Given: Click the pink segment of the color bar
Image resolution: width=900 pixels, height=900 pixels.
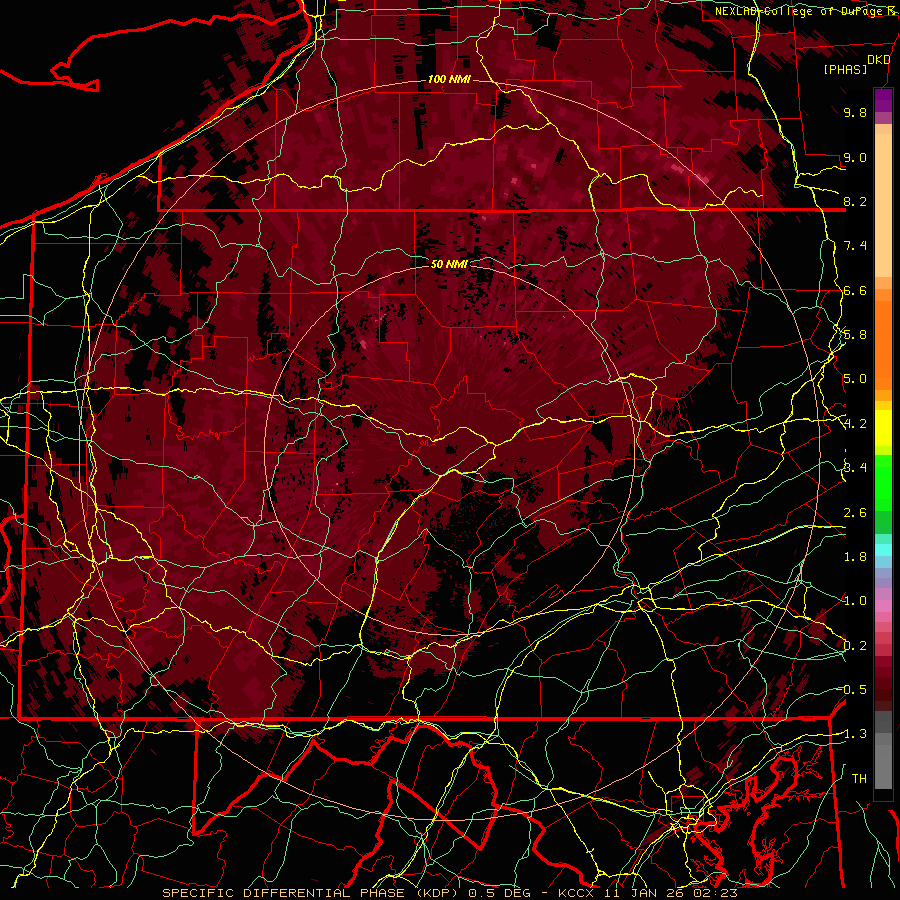Looking at the screenshot, I should pos(883,606).
